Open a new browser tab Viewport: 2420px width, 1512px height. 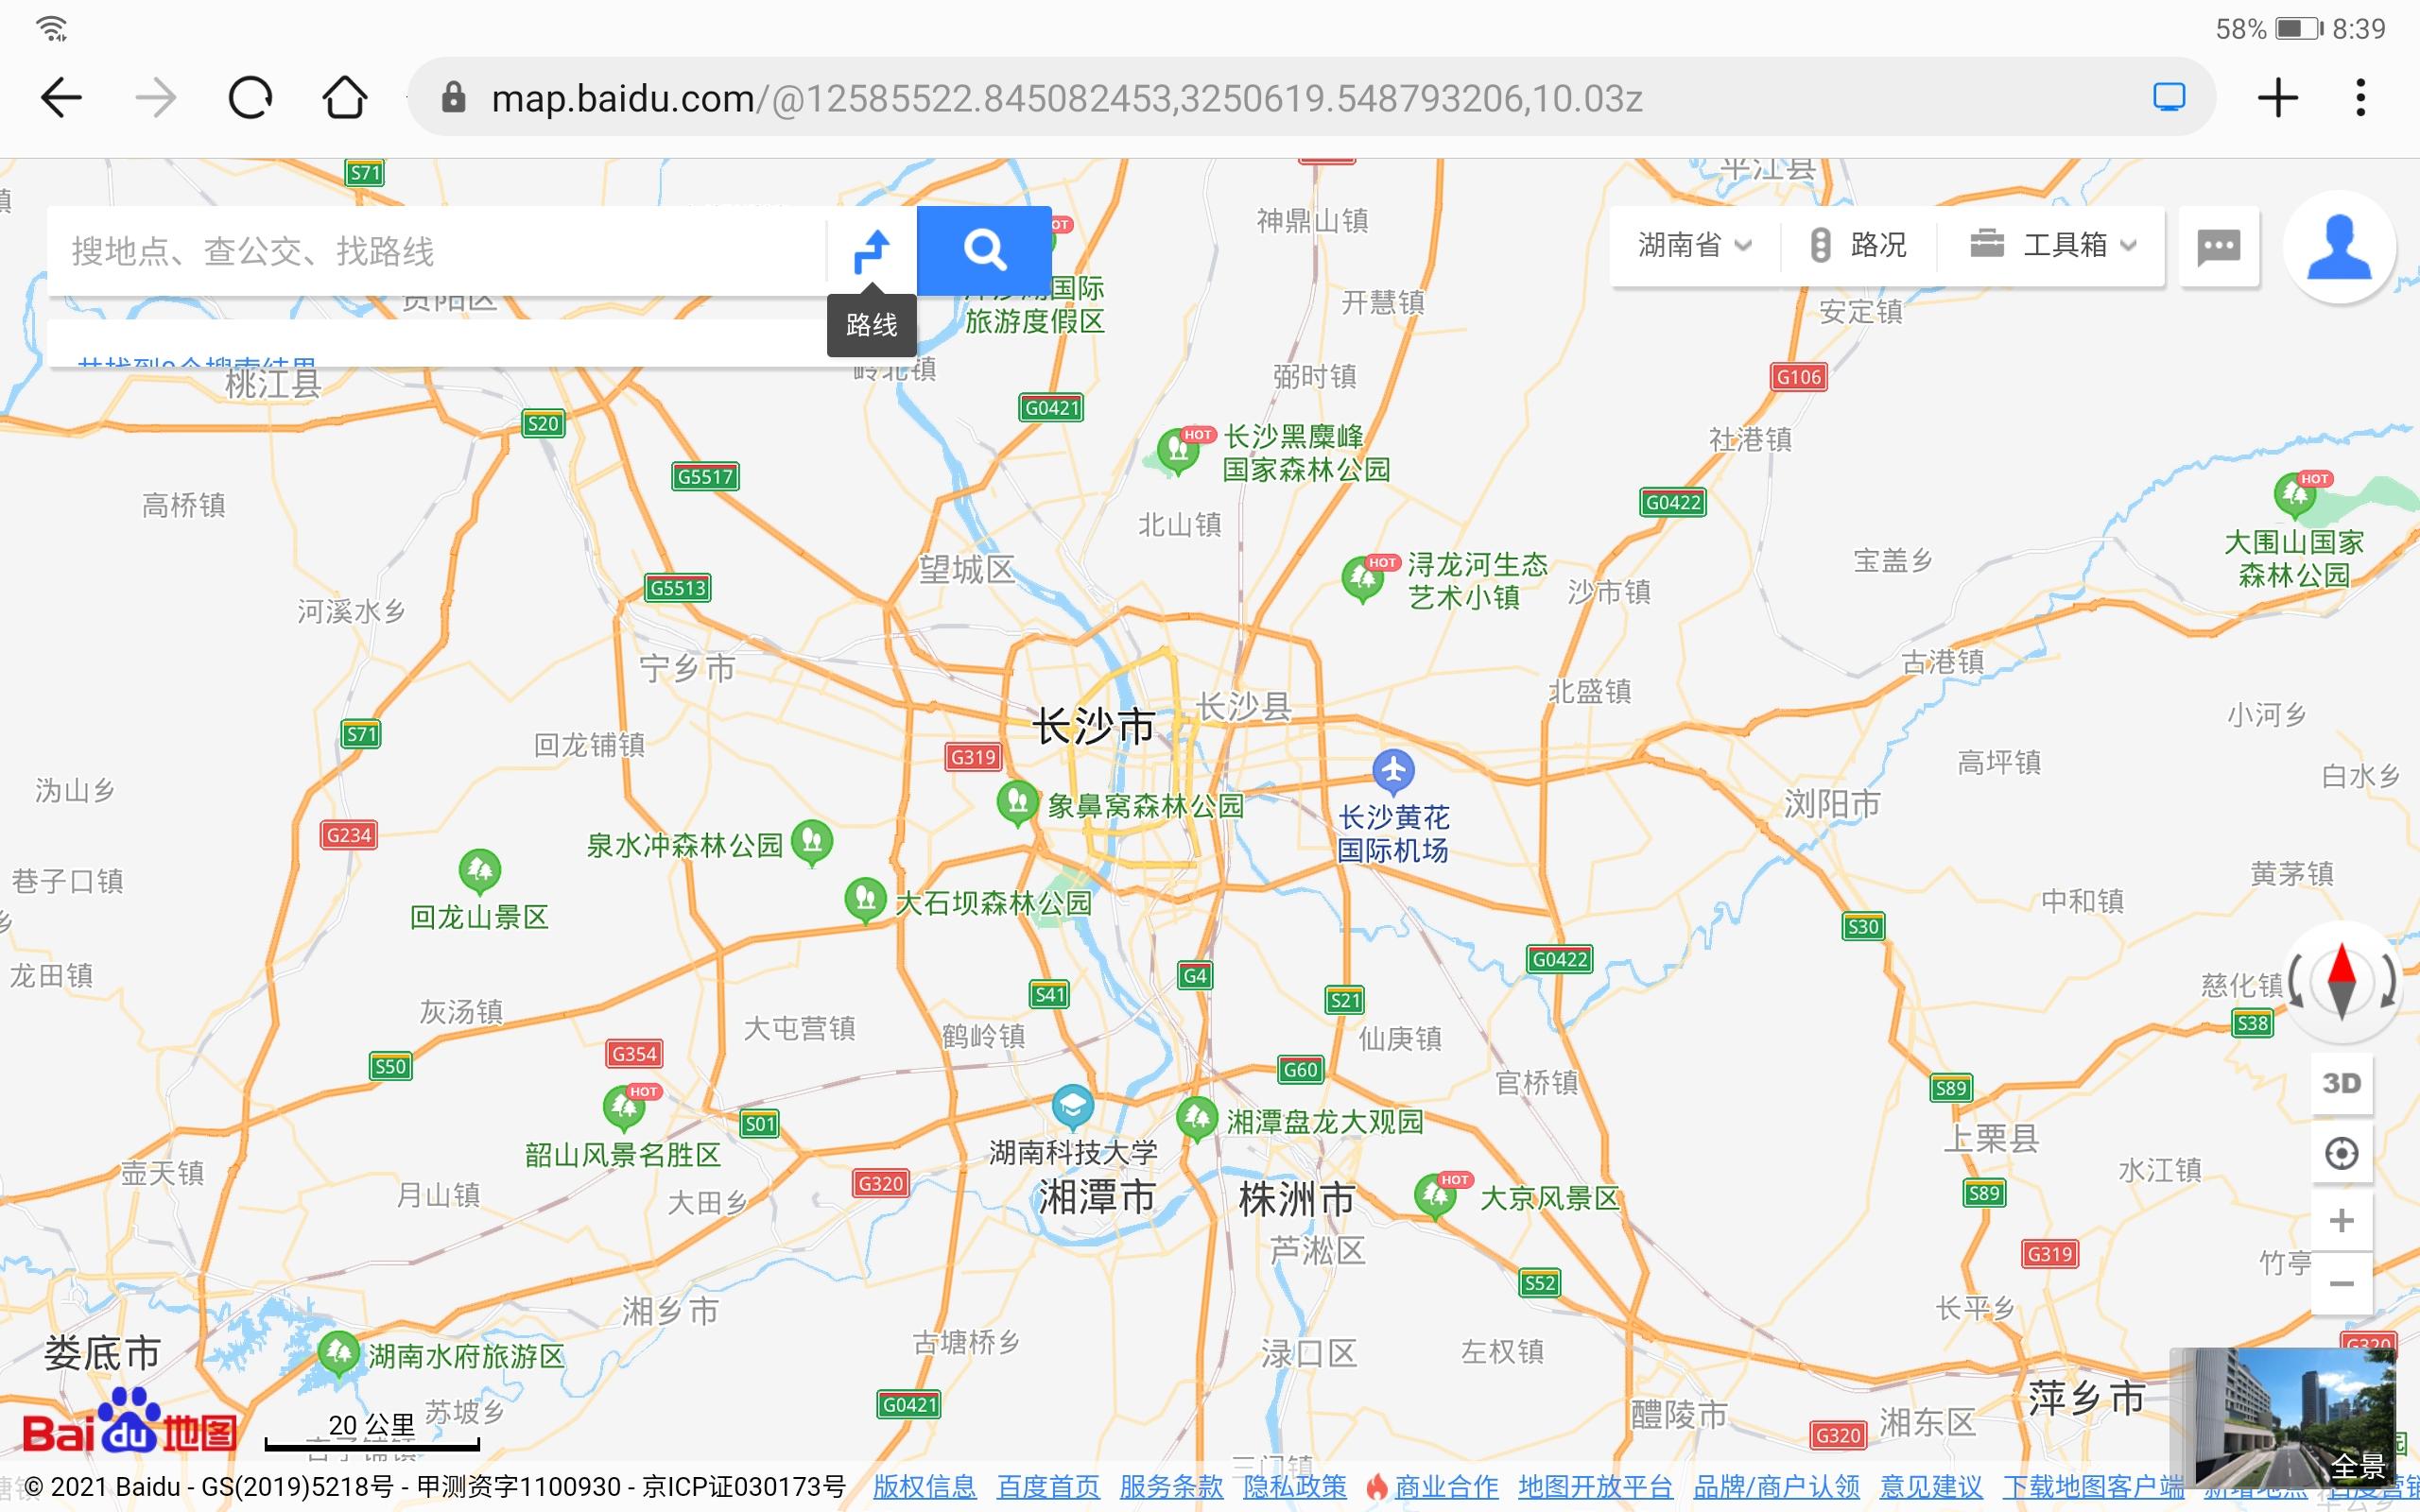click(2277, 98)
